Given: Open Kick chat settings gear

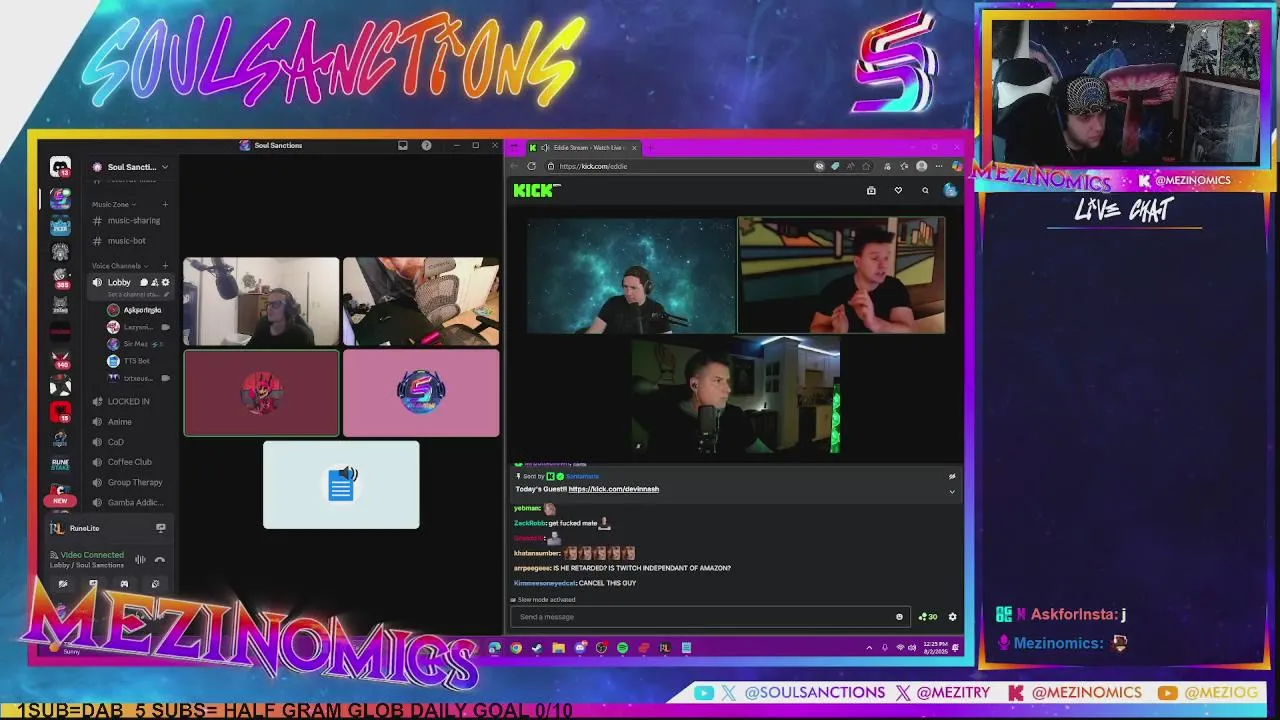Looking at the screenshot, I should (x=952, y=617).
